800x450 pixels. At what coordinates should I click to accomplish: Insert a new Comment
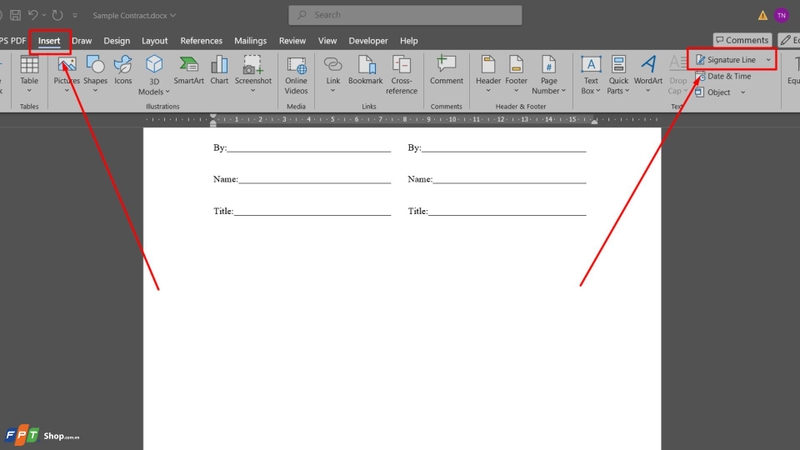click(x=446, y=70)
